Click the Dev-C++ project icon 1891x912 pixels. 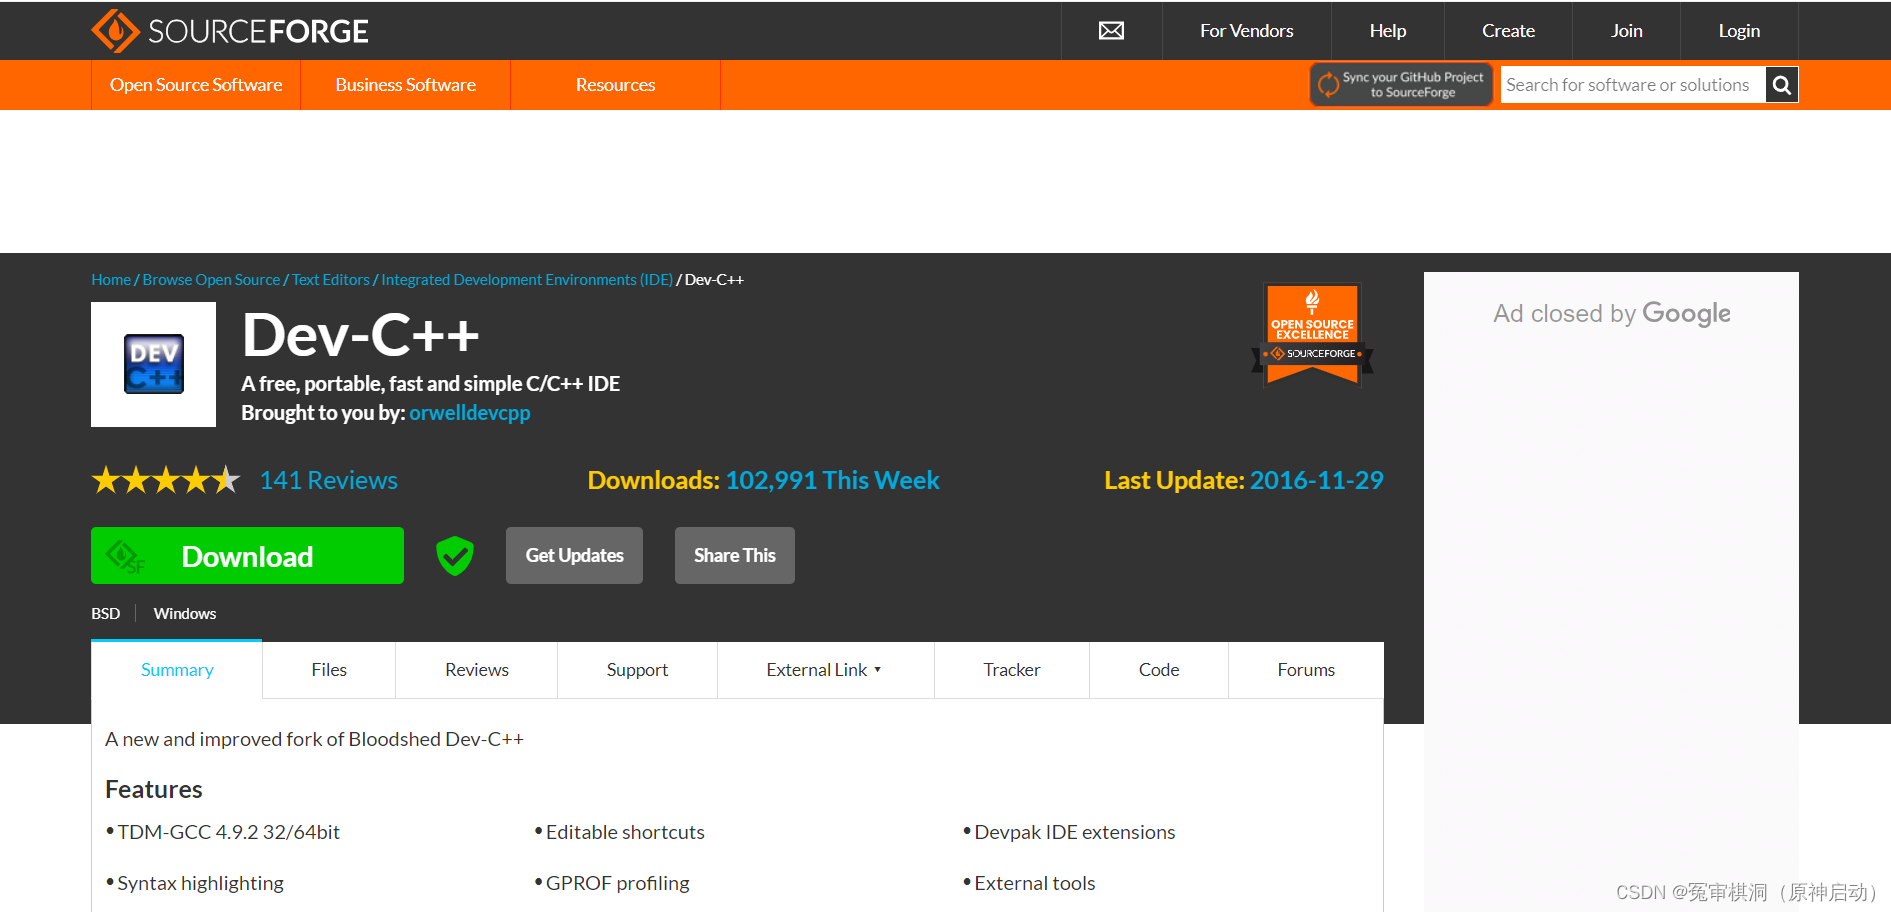(x=153, y=364)
